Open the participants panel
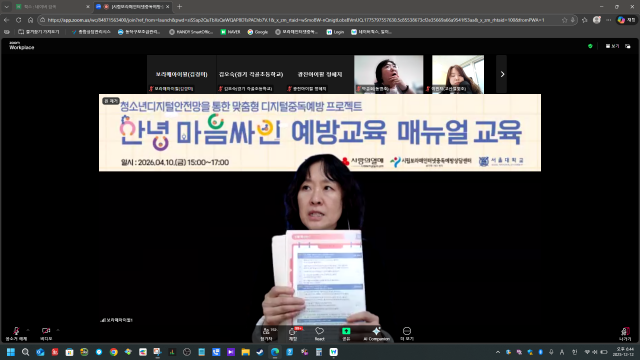The image size is (640, 360). [x=267, y=334]
